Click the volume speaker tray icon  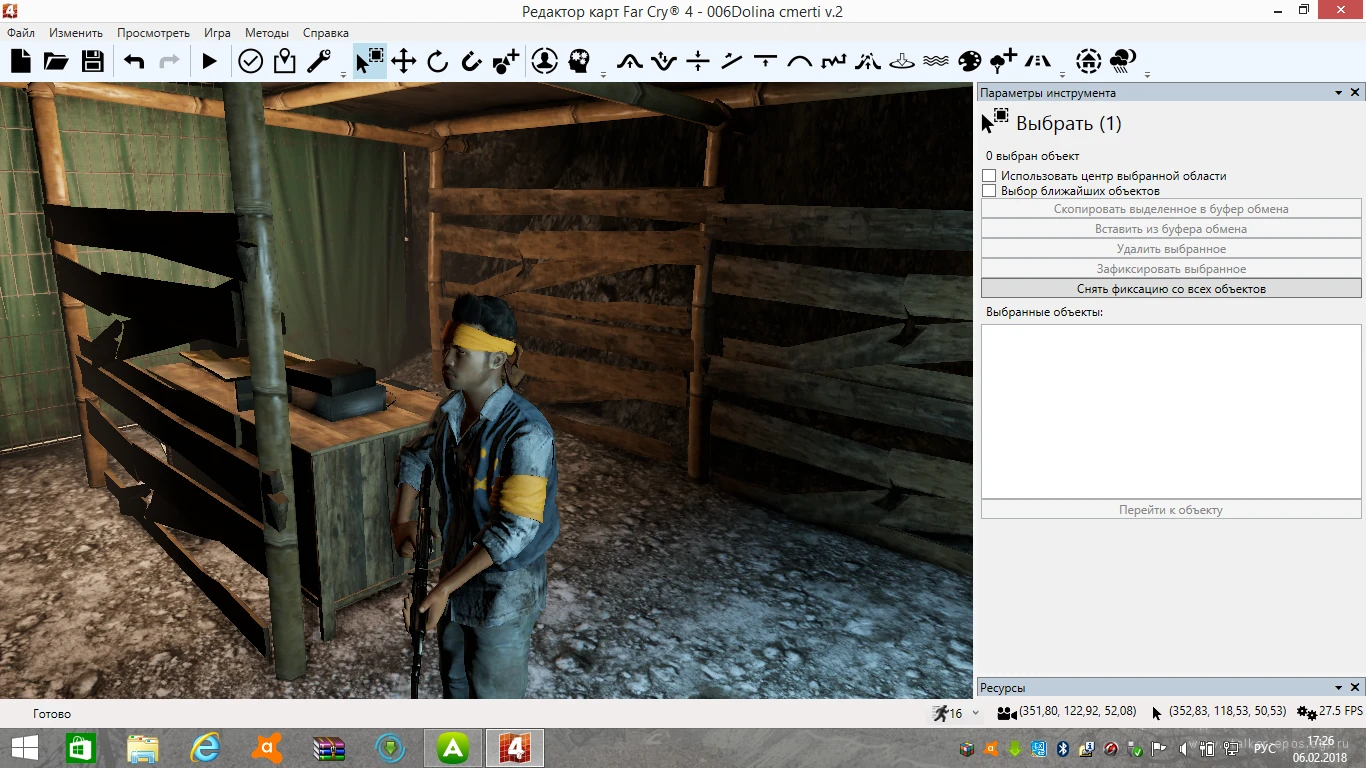pyautogui.click(x=1184, y=748)
